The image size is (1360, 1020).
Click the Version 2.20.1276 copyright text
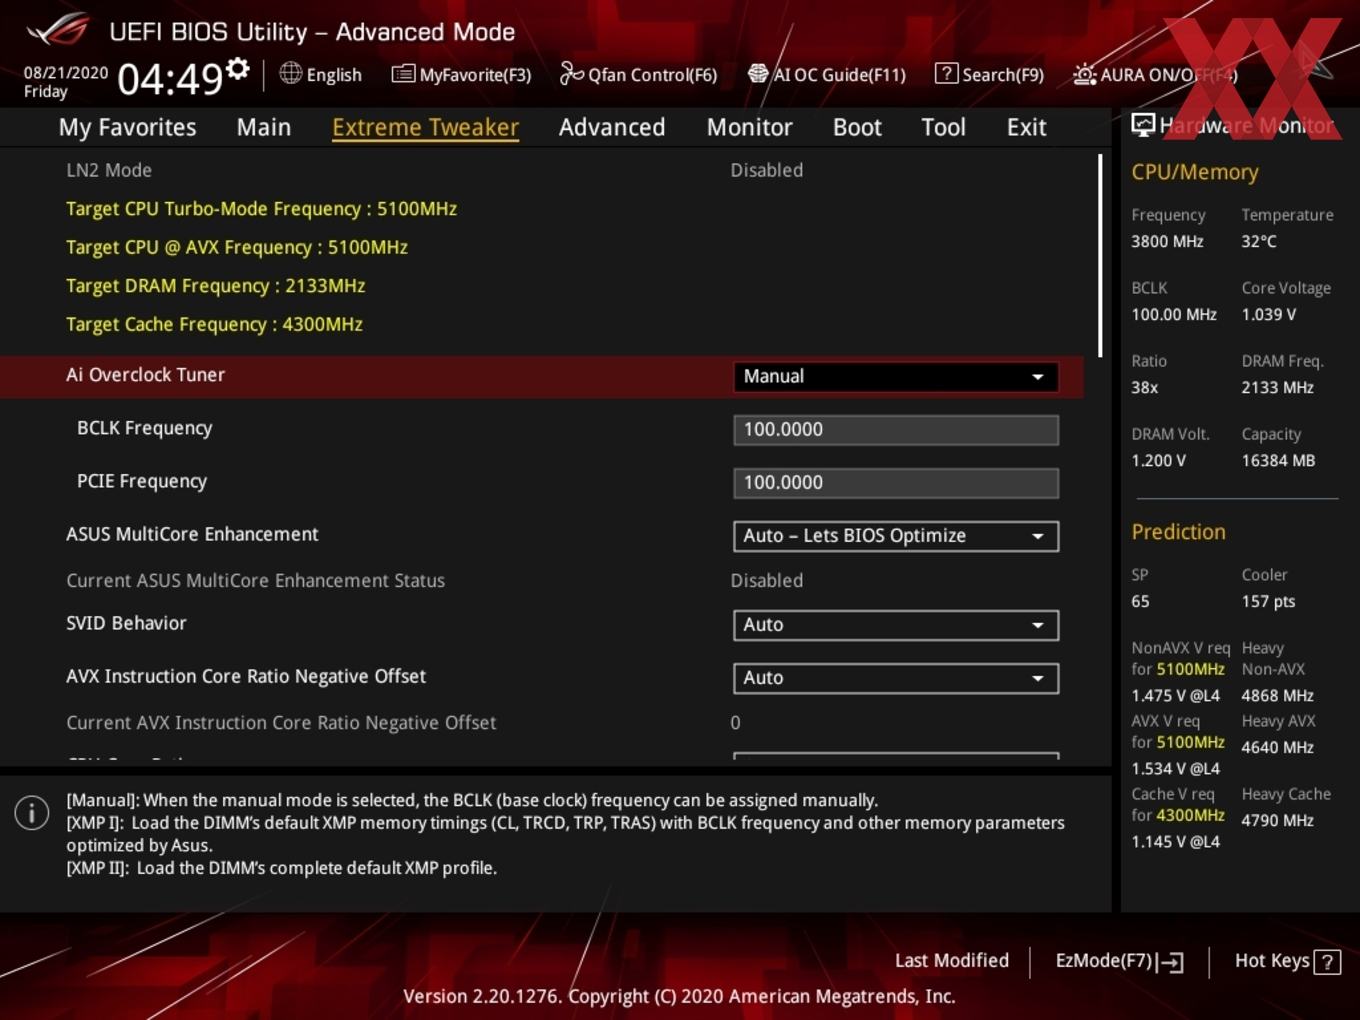(679, 996)
